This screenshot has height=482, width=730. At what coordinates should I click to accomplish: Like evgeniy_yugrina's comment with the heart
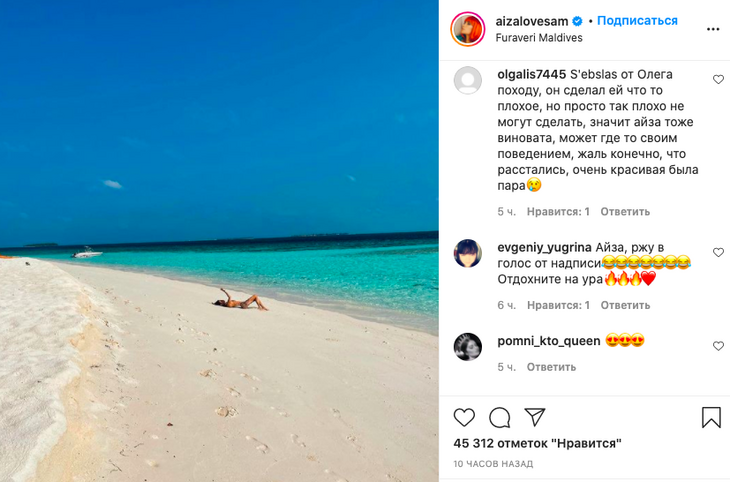(x=718, y=252)
